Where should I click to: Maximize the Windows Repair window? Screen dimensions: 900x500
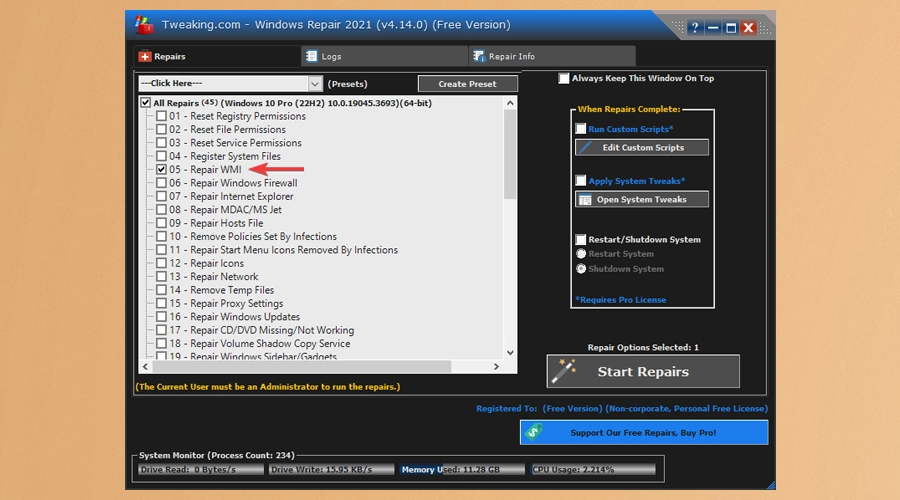pos(731,28)
